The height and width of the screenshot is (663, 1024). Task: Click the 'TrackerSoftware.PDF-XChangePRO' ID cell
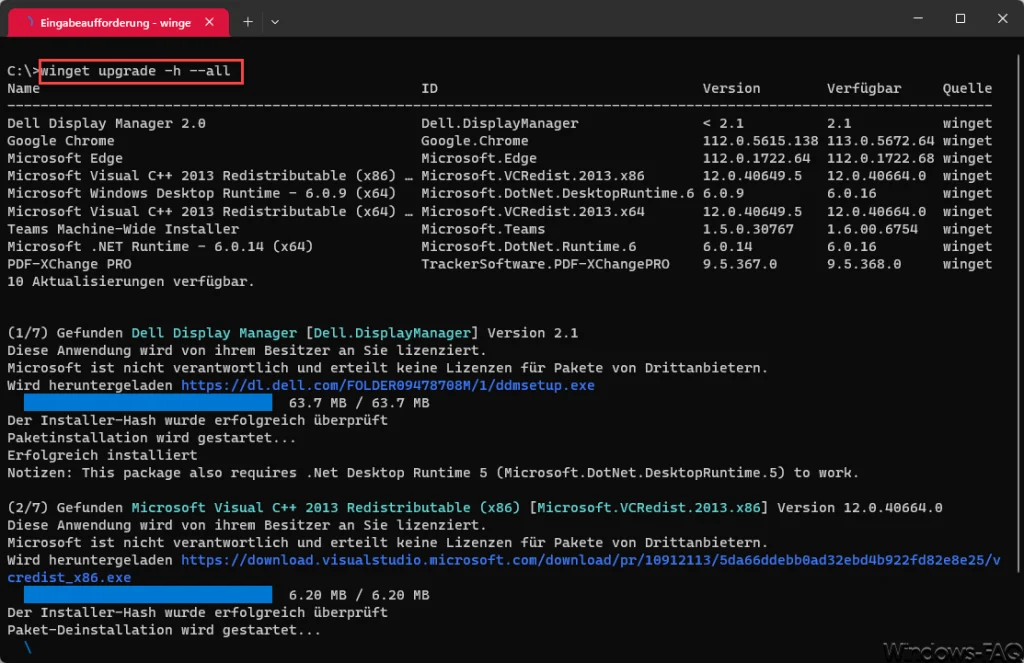[x=545, y=265]
